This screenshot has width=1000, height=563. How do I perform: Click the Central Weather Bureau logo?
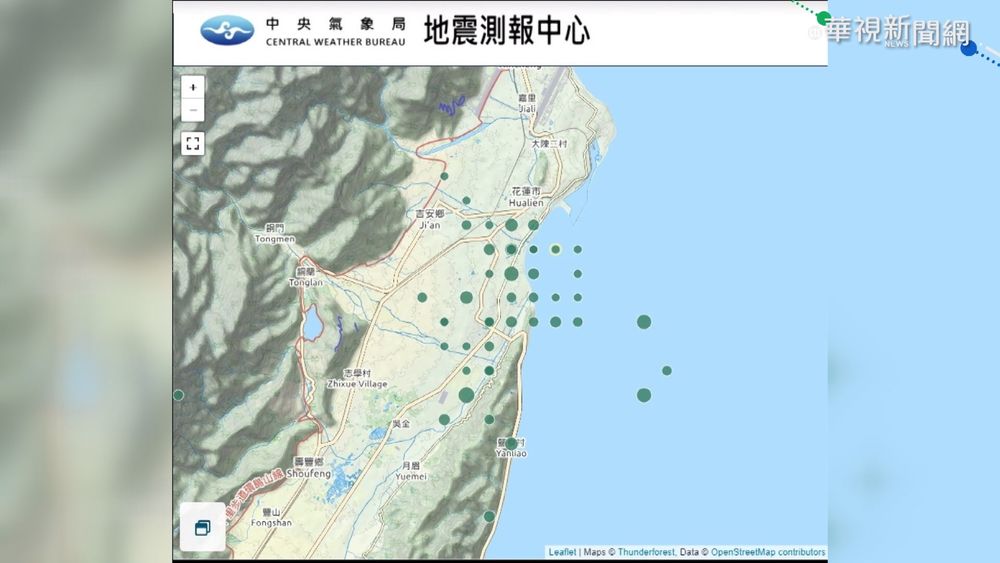(226, 31)
